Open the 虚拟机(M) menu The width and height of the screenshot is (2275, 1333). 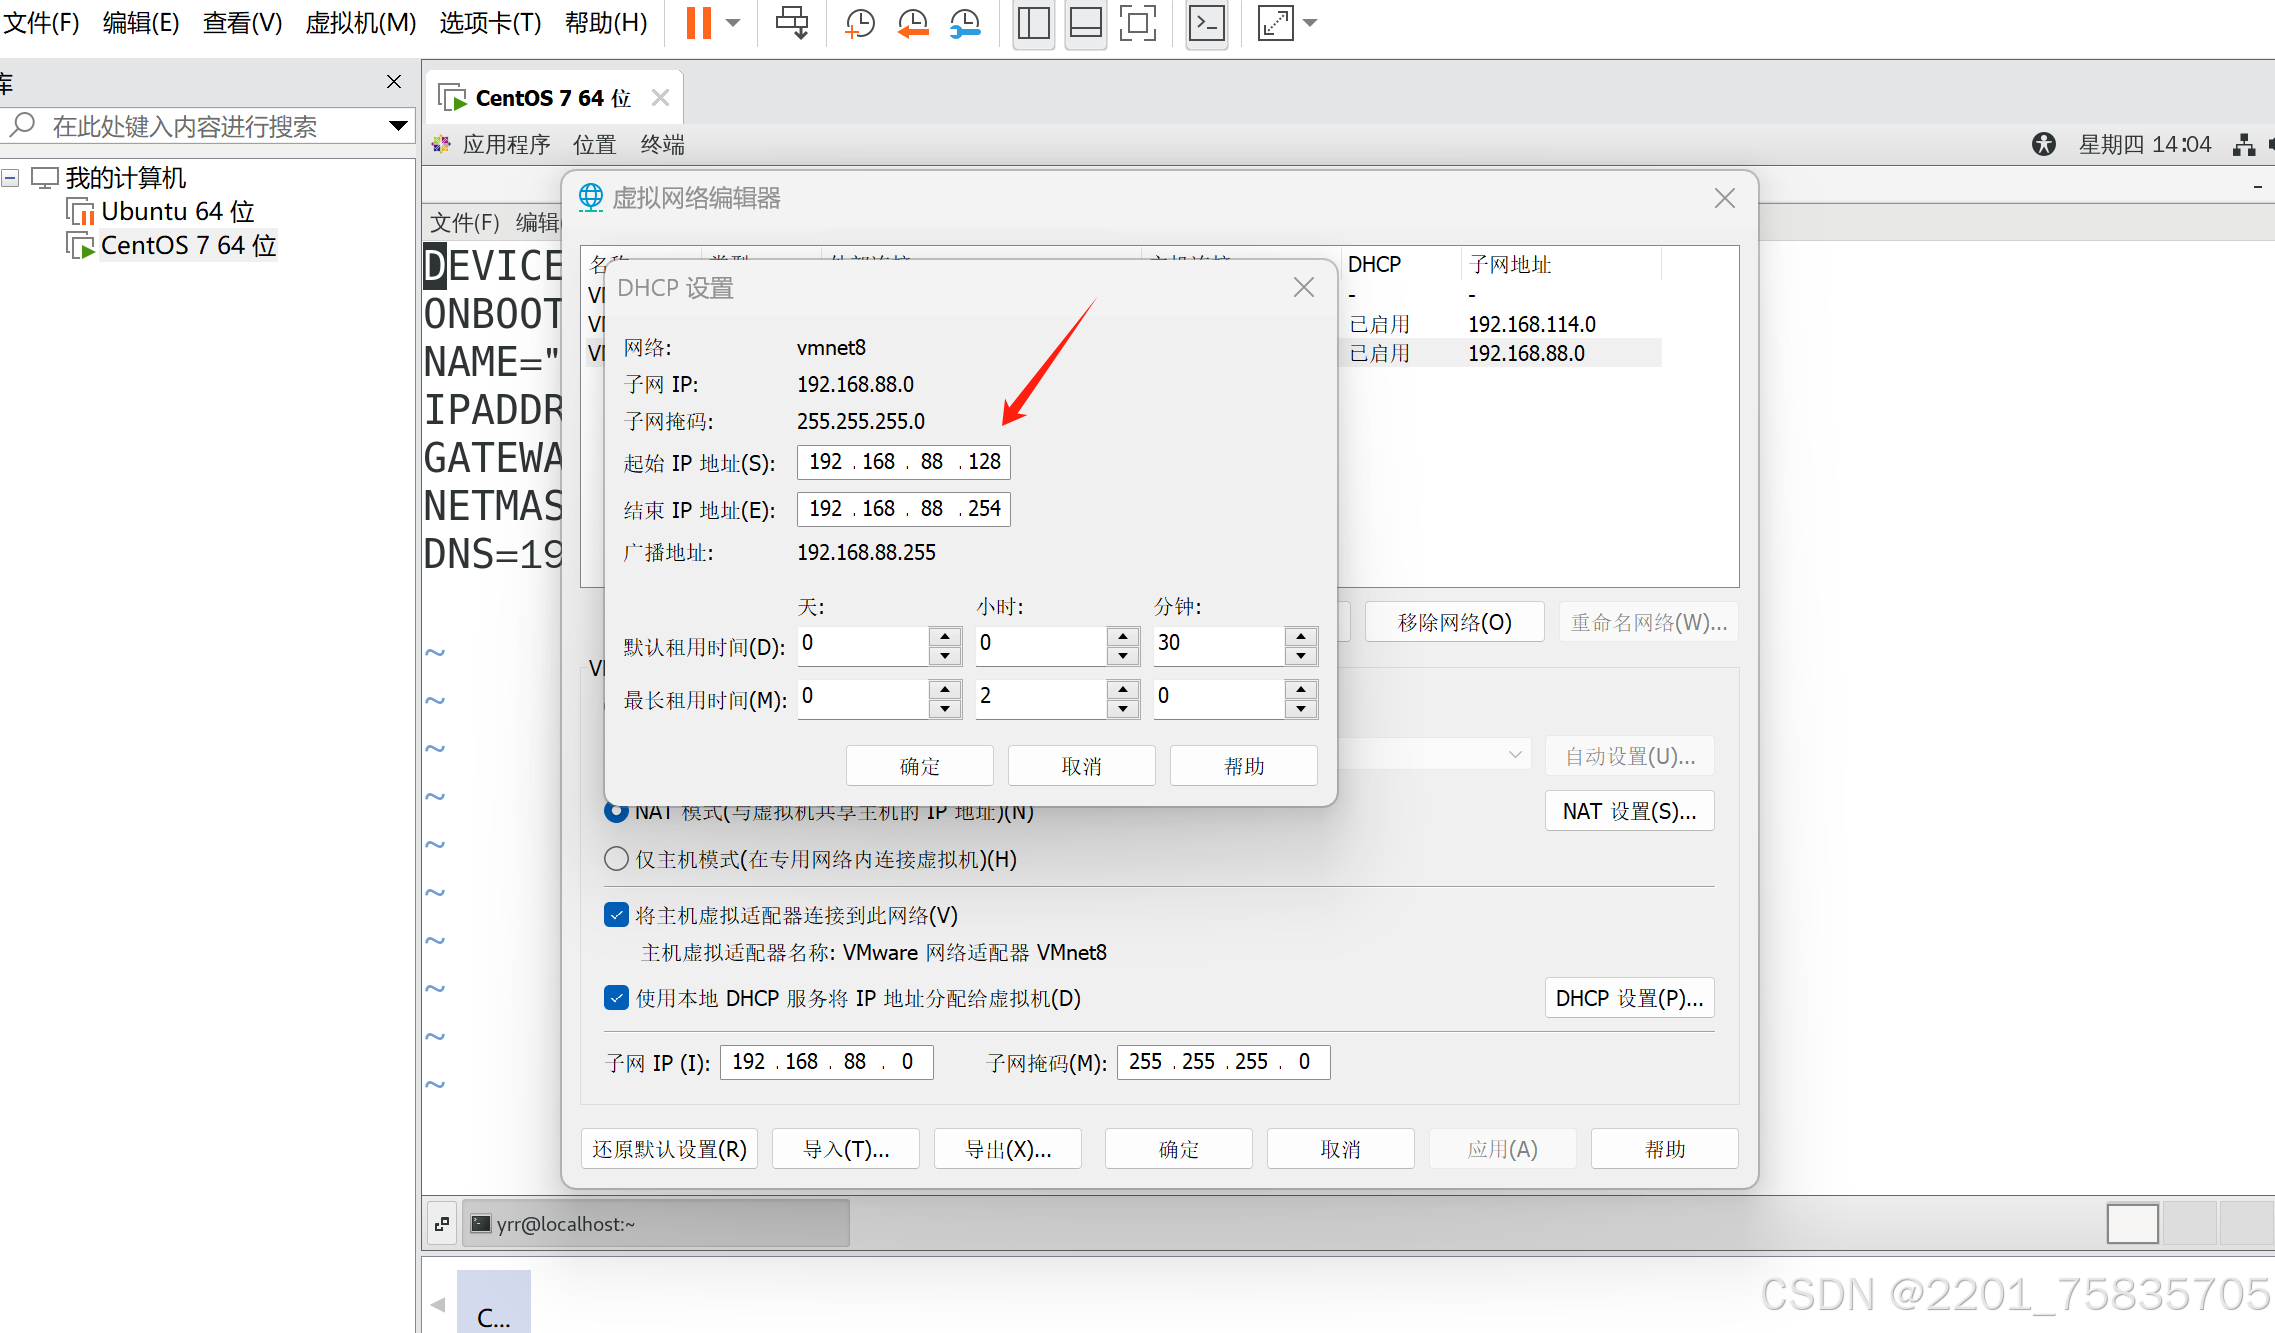(x=359, y=22)
